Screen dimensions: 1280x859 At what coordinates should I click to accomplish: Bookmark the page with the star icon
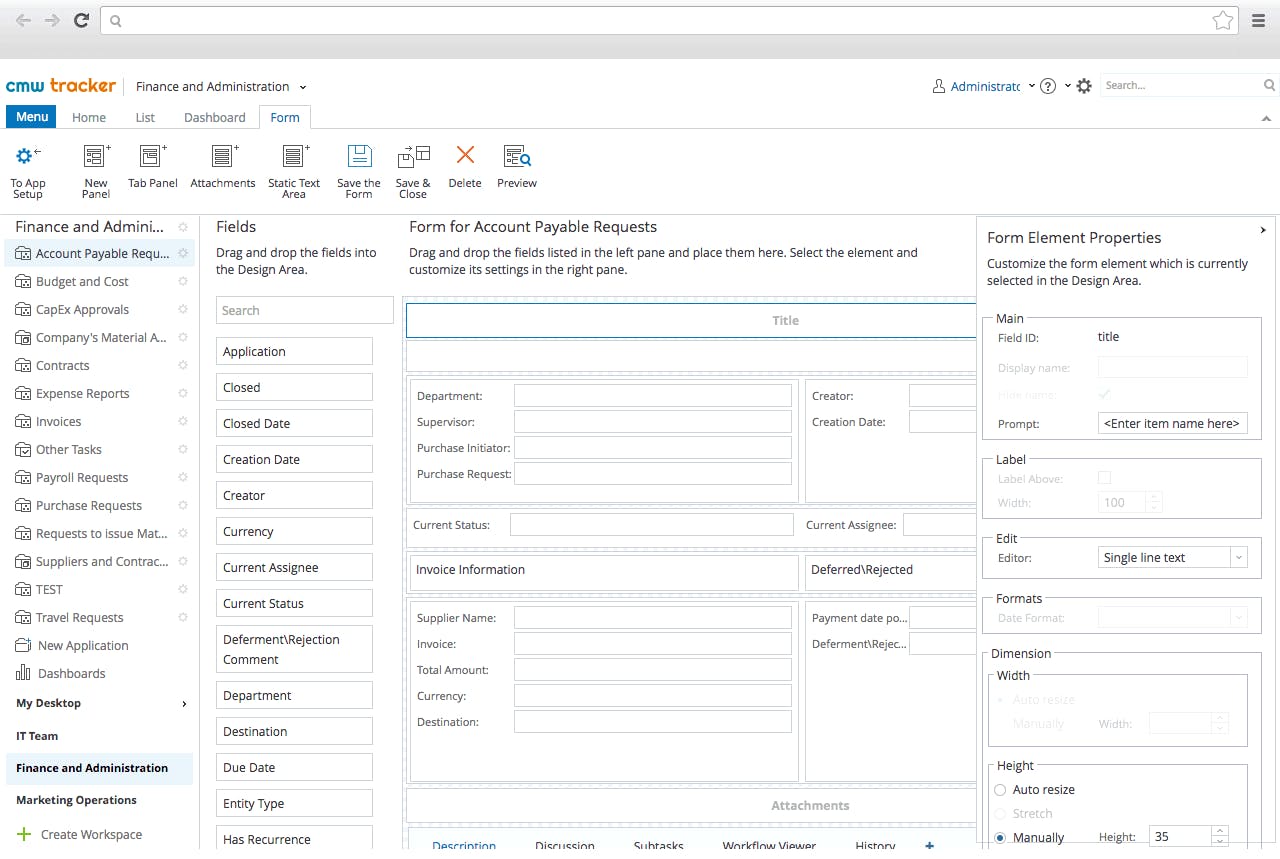[x=1222, y=20]
